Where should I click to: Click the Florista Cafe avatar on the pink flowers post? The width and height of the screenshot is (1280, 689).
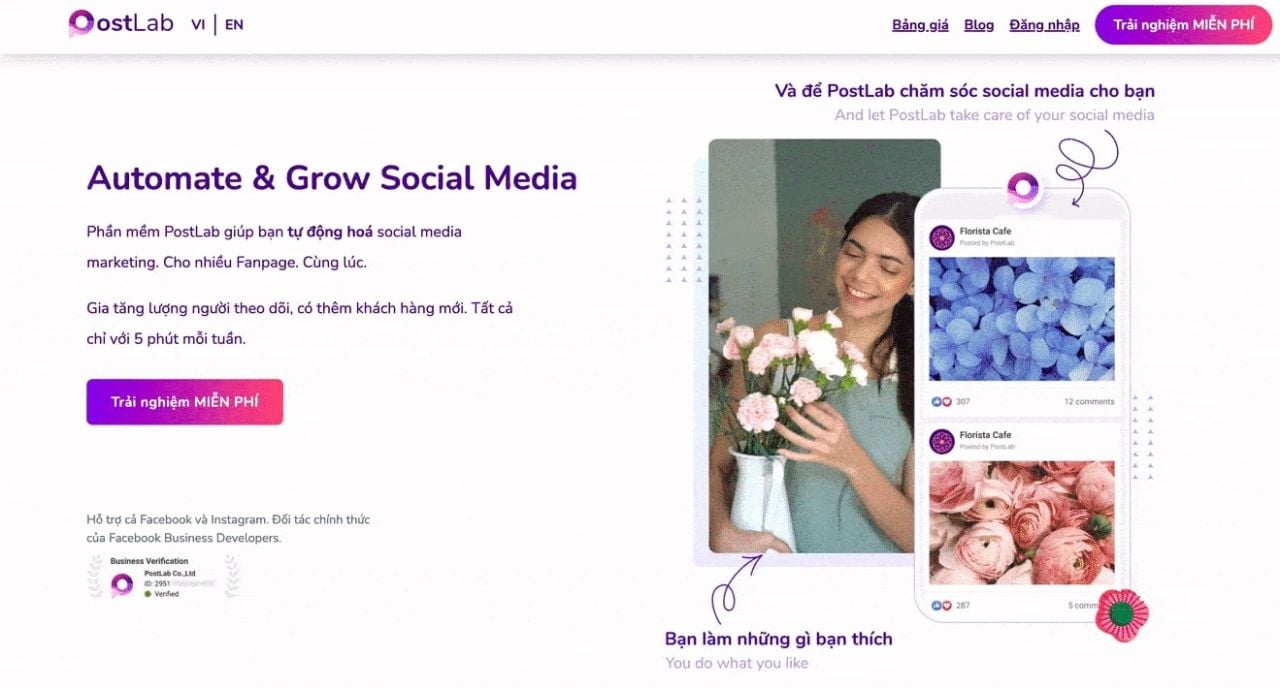942,441
